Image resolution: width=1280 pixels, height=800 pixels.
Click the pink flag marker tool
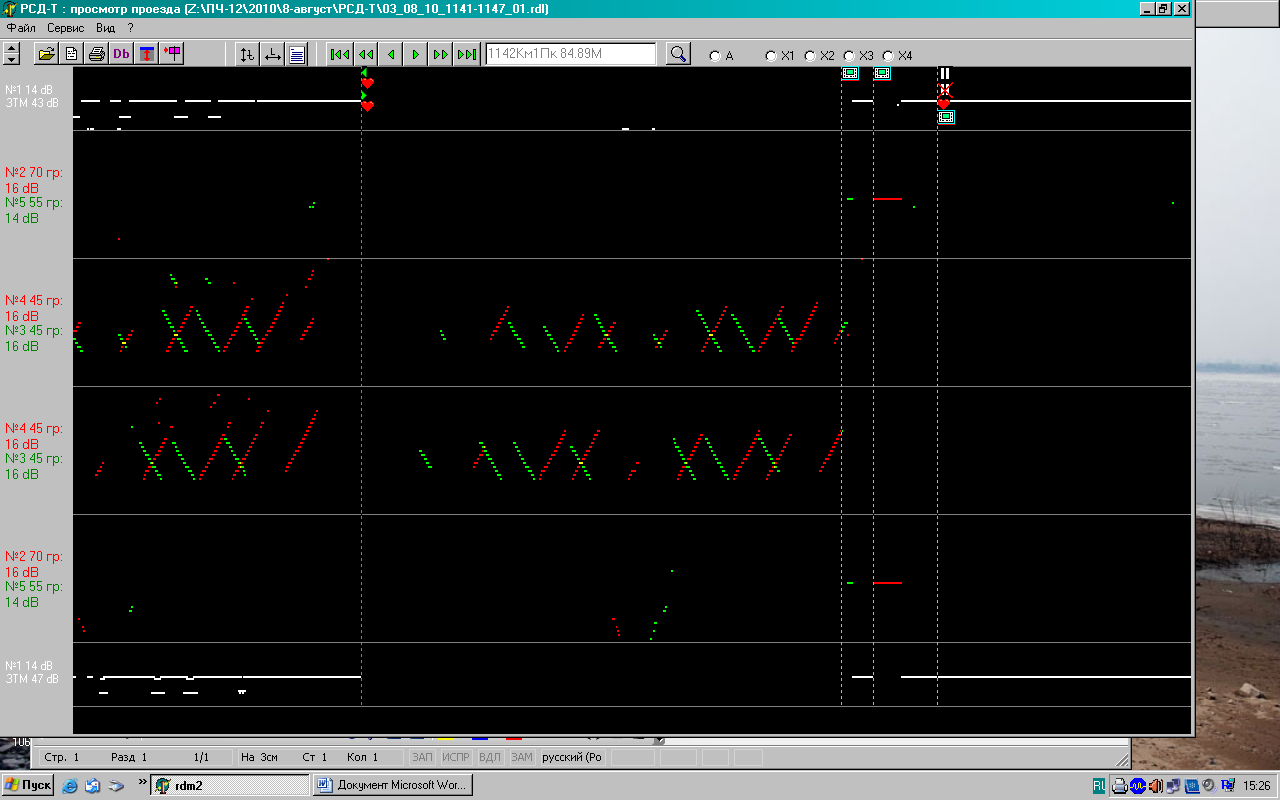point(172,54)
